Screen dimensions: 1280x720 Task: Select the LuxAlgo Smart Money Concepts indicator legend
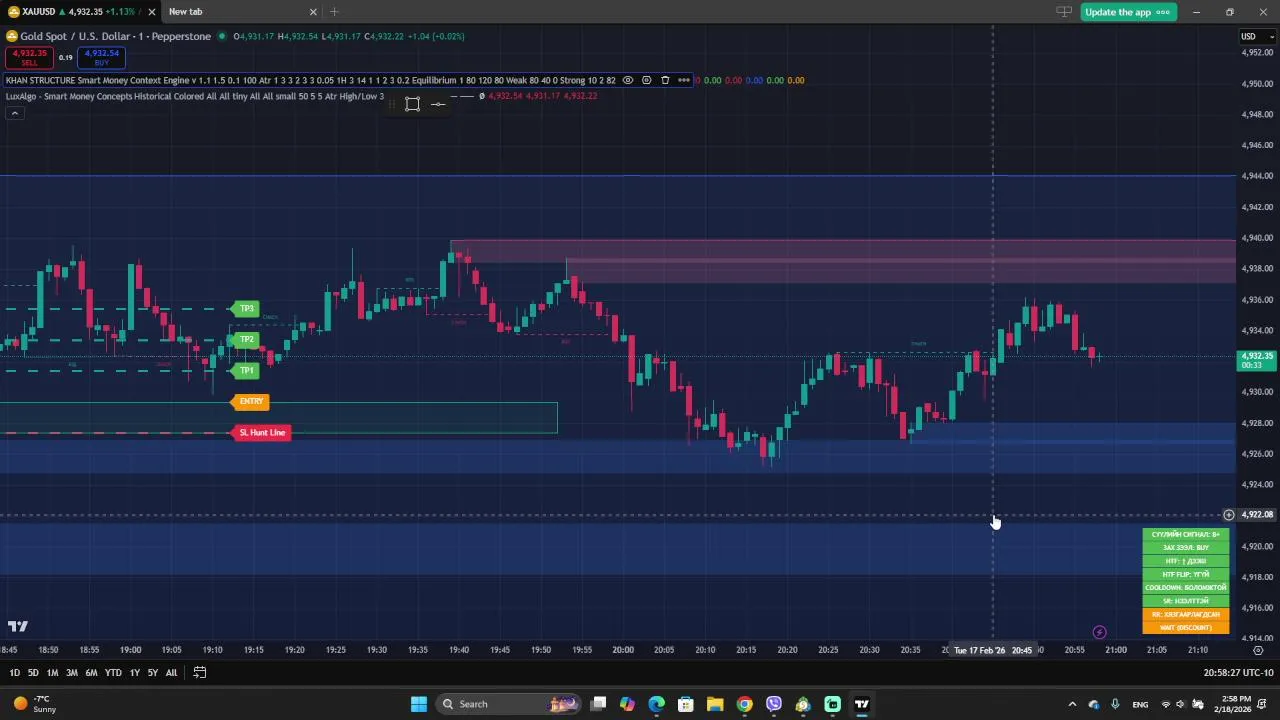point(195,96)
